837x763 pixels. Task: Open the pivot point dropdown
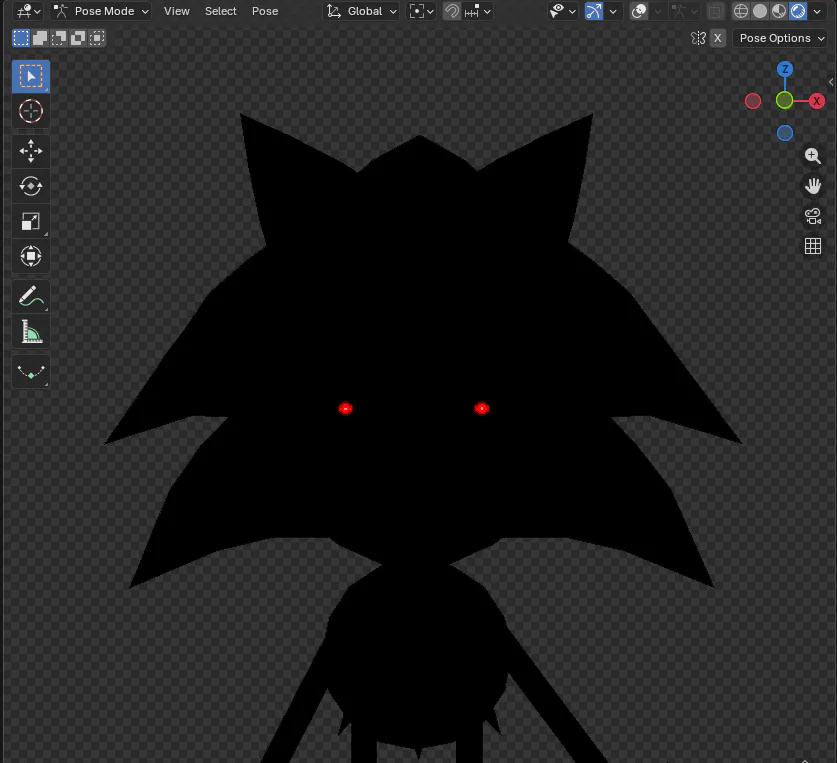421,11
